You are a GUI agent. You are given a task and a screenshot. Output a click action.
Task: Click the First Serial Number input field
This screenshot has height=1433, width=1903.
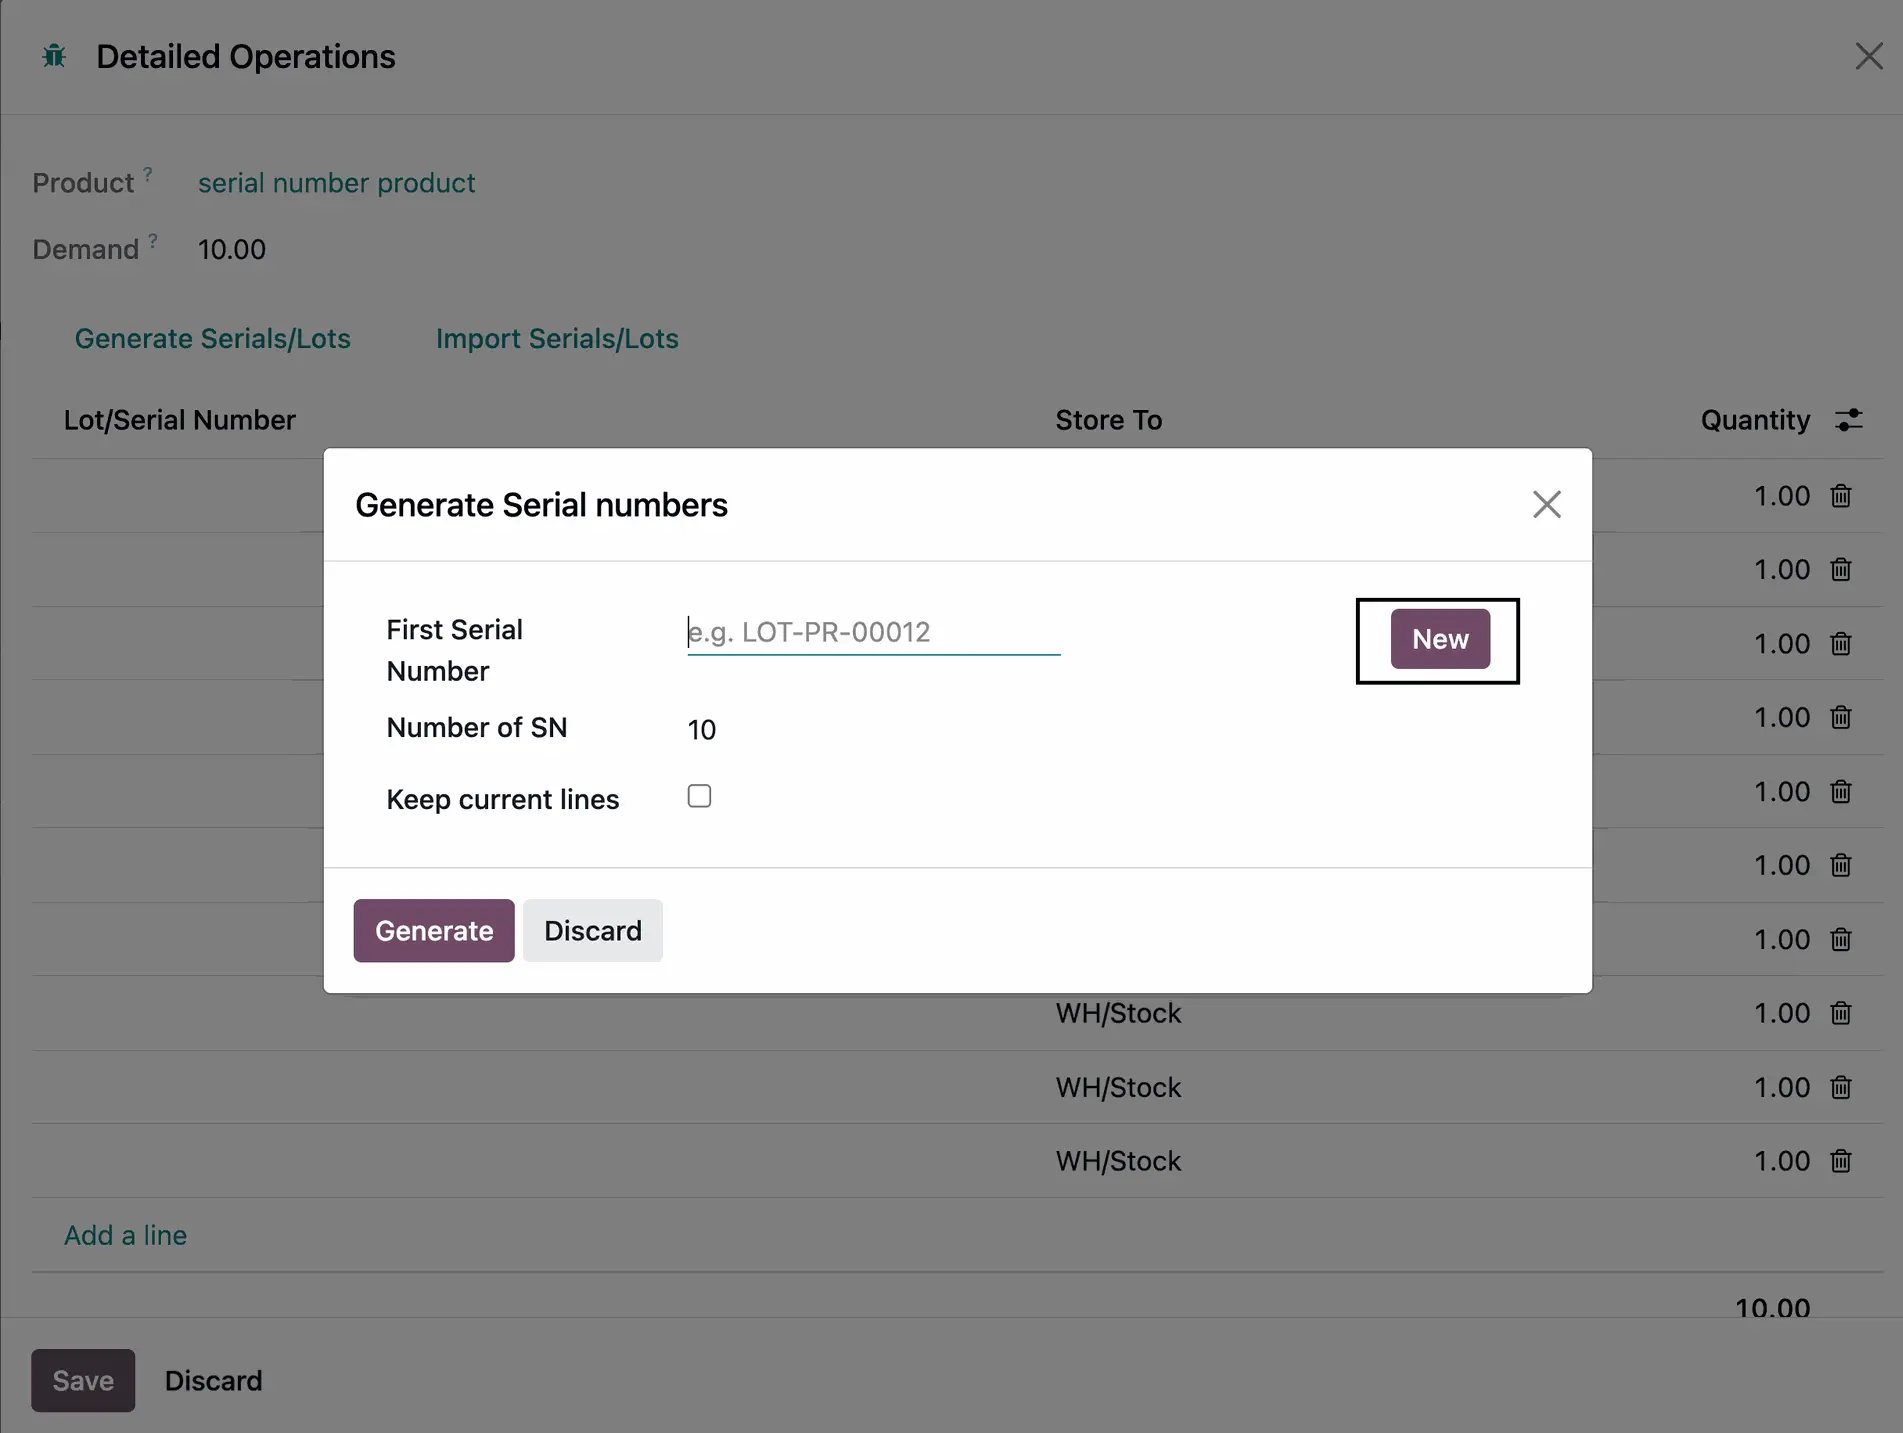click(x=872, y=632)
